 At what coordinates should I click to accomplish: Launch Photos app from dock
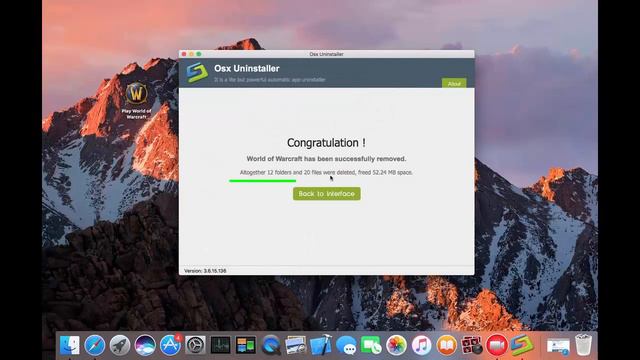pyautogui.click(x=396, y=345)
